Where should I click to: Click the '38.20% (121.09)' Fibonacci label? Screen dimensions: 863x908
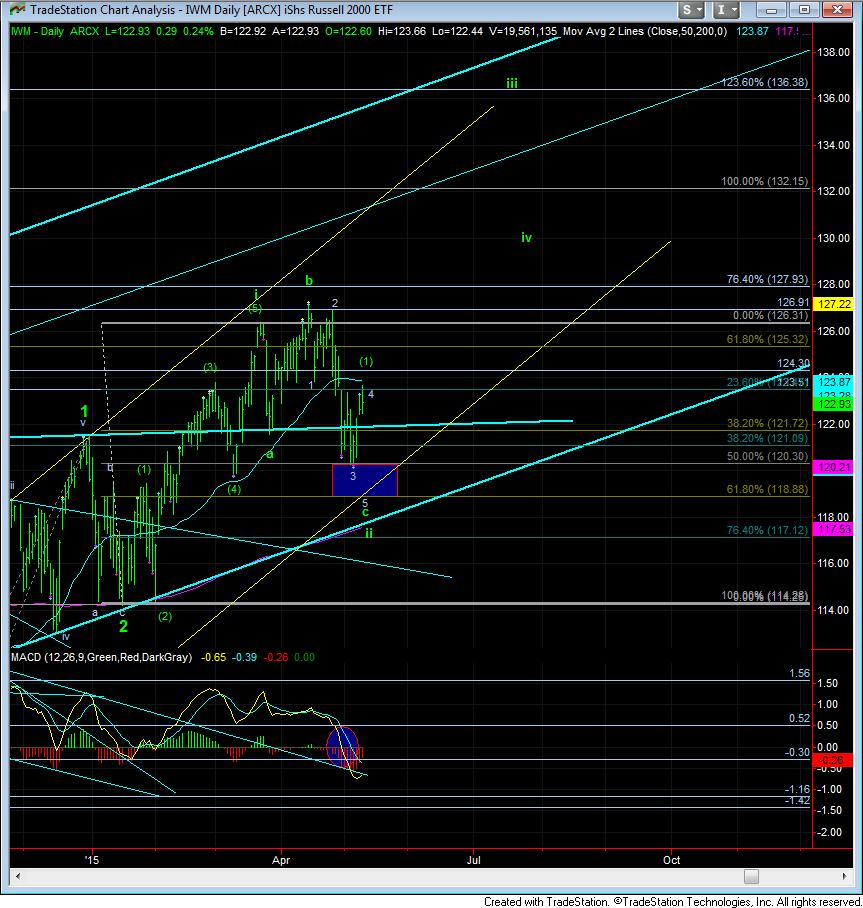(767, 438)
